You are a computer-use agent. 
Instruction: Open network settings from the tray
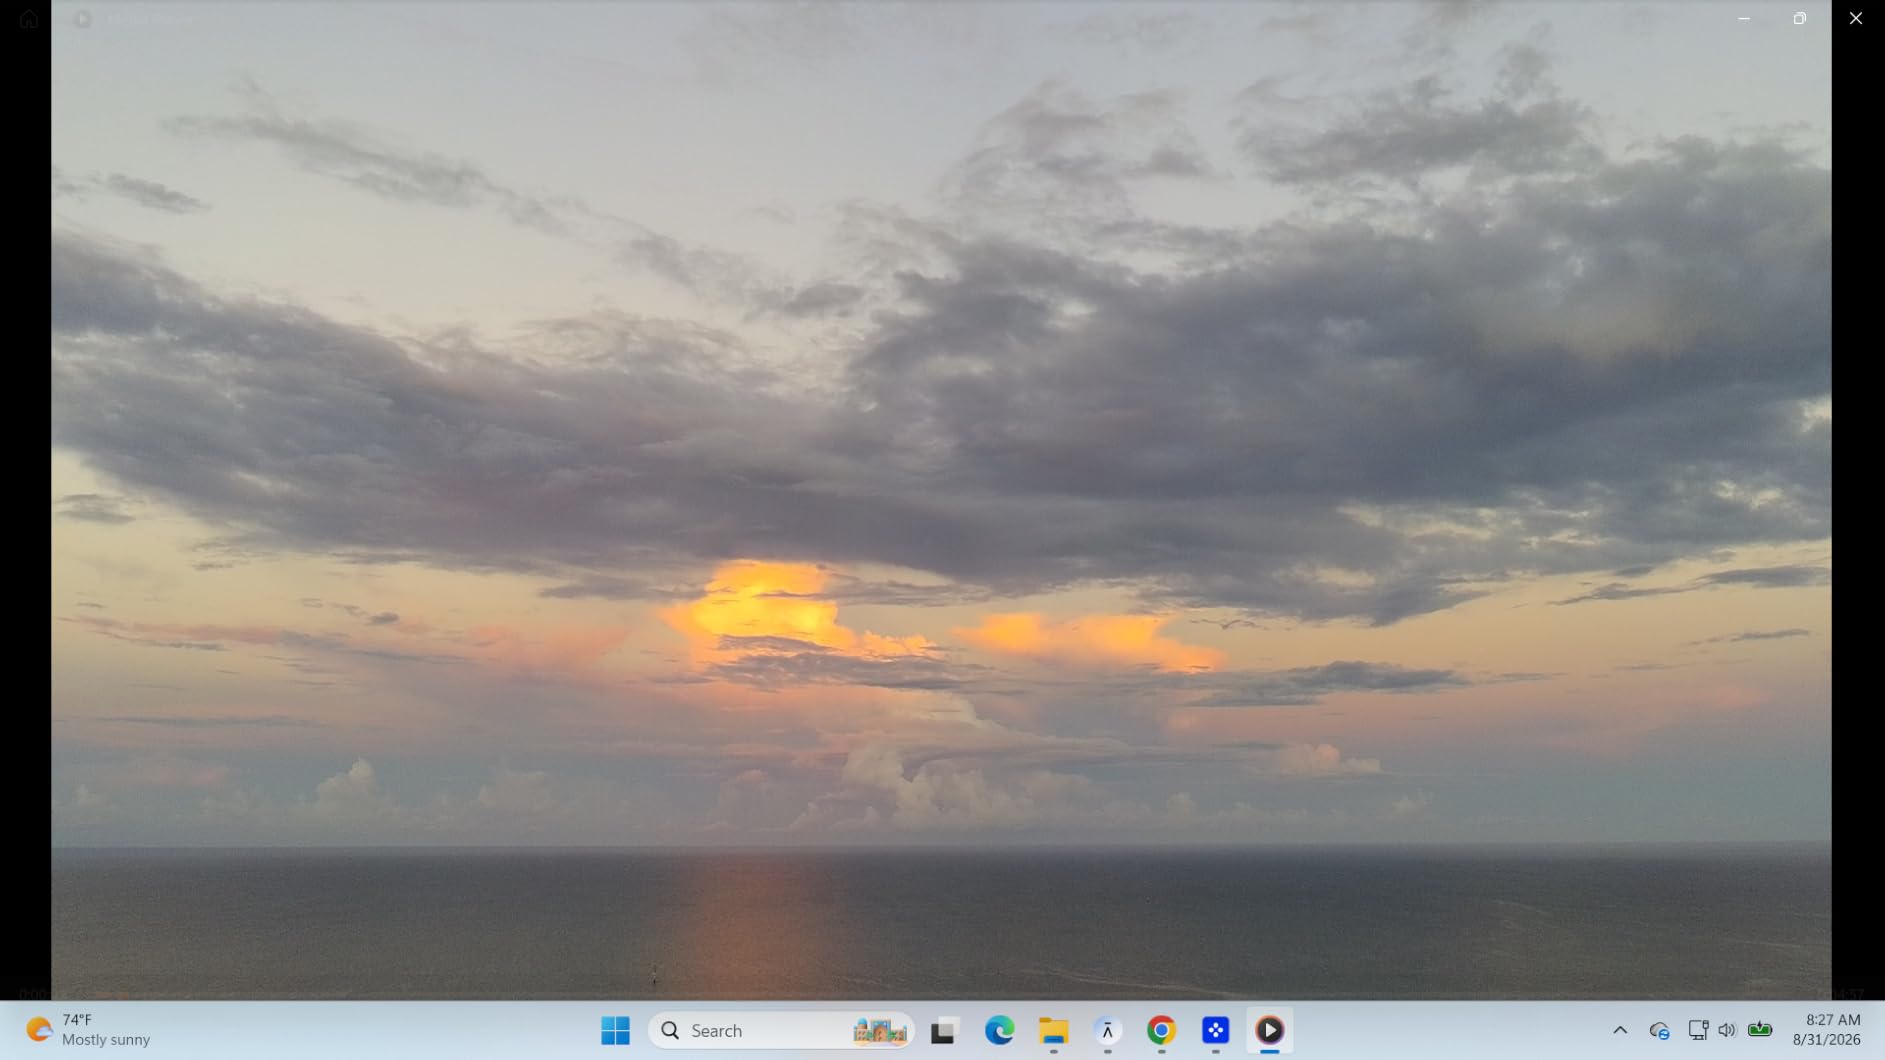pyautogui.click(x=1697, y=1030)
